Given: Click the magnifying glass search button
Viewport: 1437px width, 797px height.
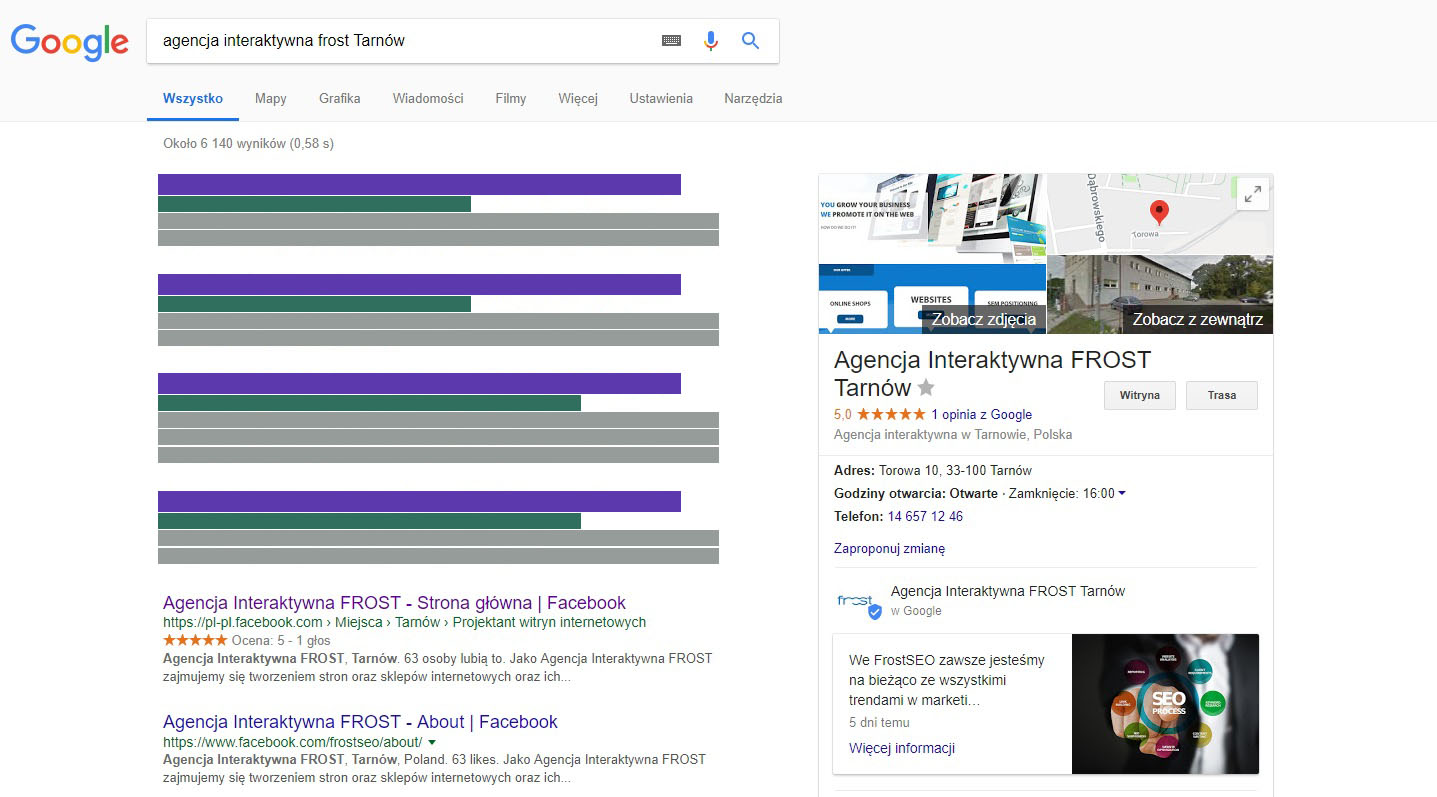Looking at the screenshot, I should (750, 41).
